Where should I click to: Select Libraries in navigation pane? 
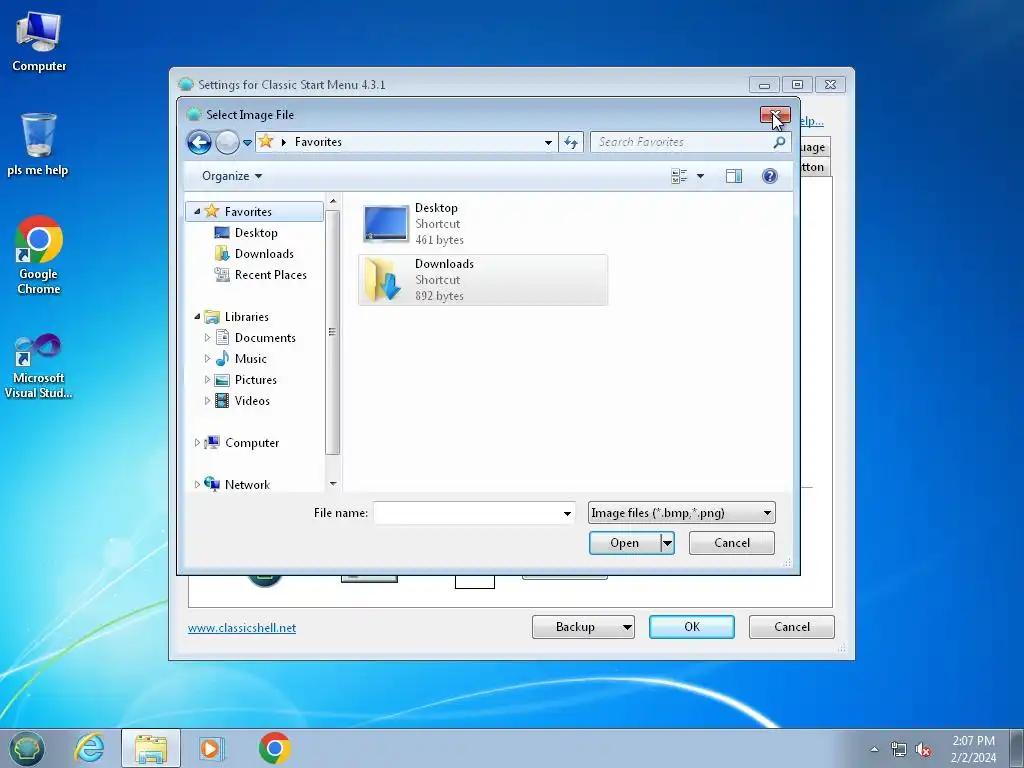pyautogui.click(x=246, y=317)
